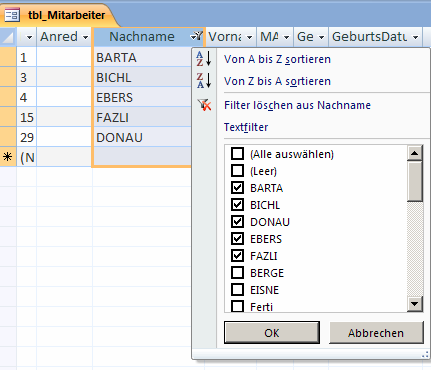Check the (Alle auswählen) checkbox
This screenshot has height=370, width=431.
pos(237,154)
